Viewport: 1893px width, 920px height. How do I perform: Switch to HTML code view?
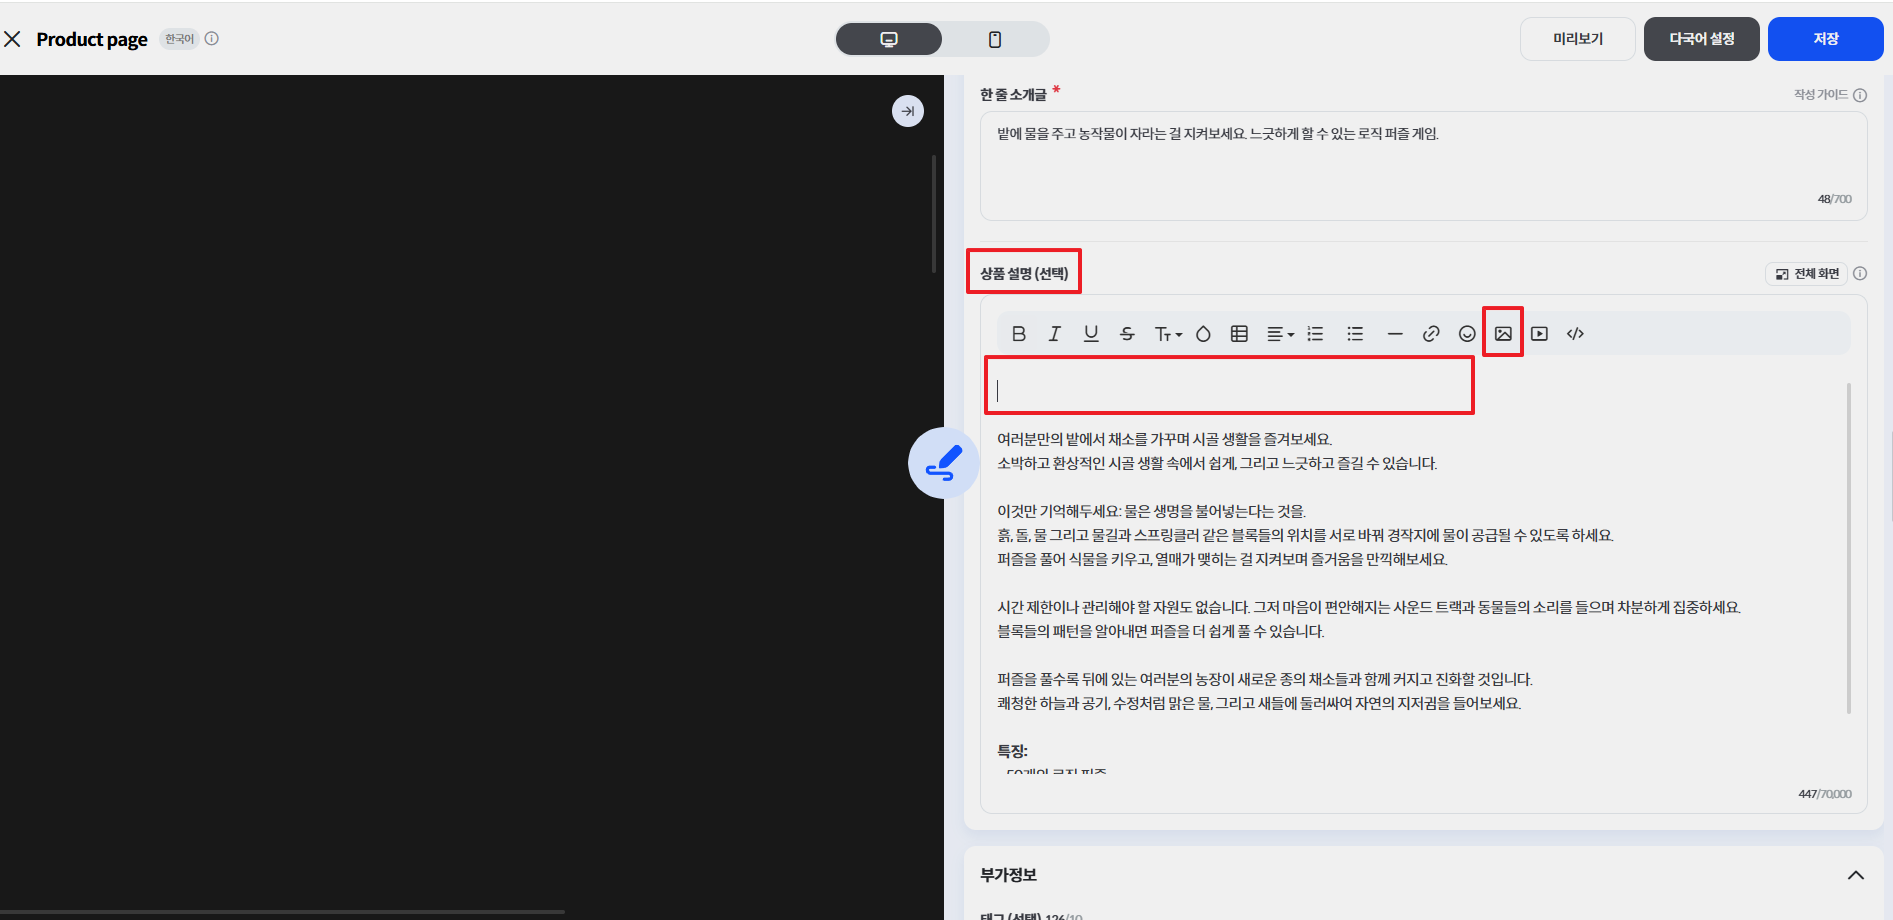point(1575,334)
